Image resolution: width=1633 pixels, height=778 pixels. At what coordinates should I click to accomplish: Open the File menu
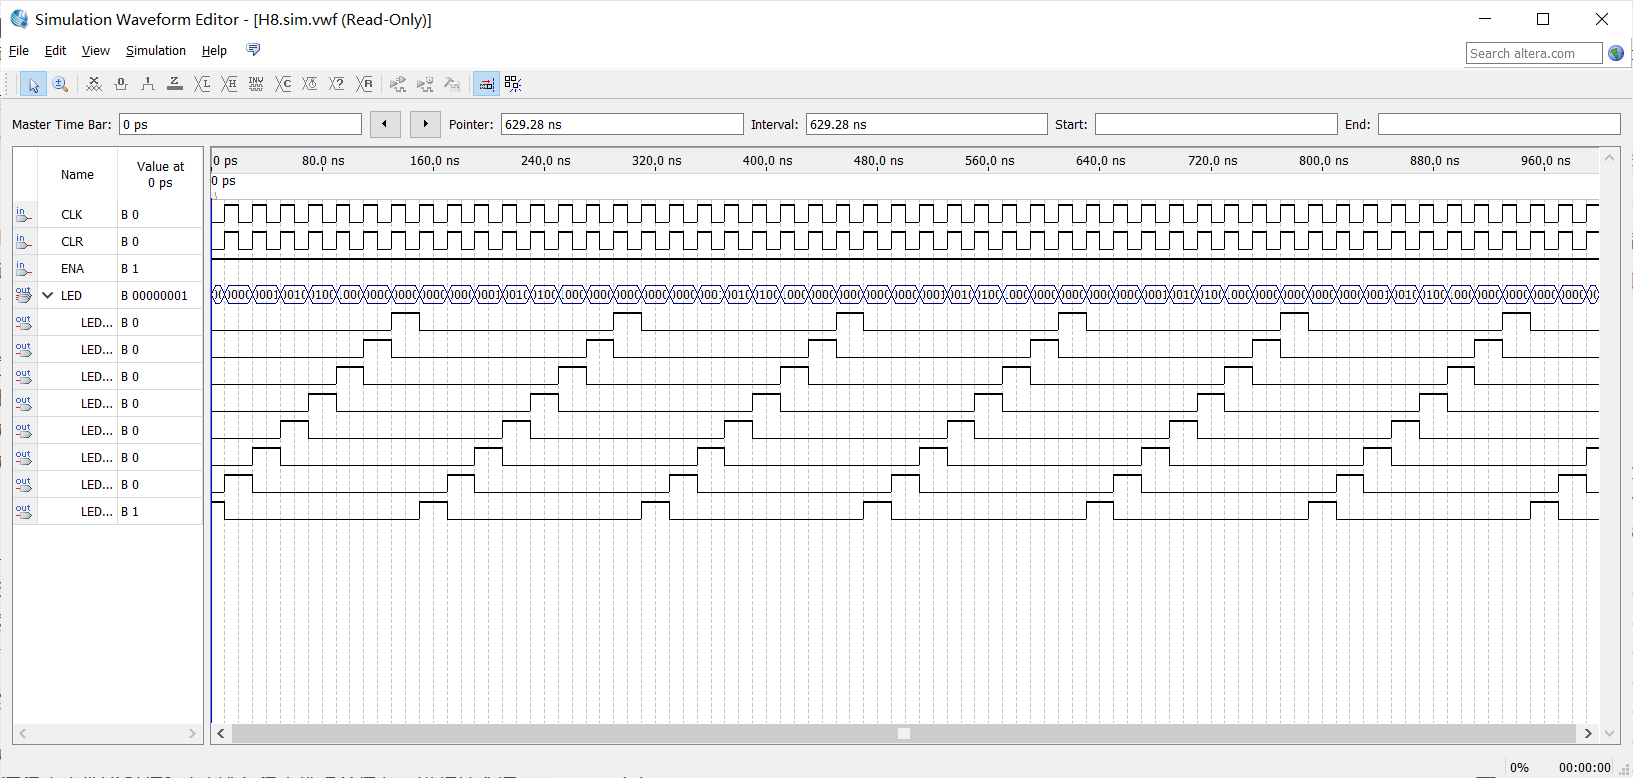tap(19, 51)
